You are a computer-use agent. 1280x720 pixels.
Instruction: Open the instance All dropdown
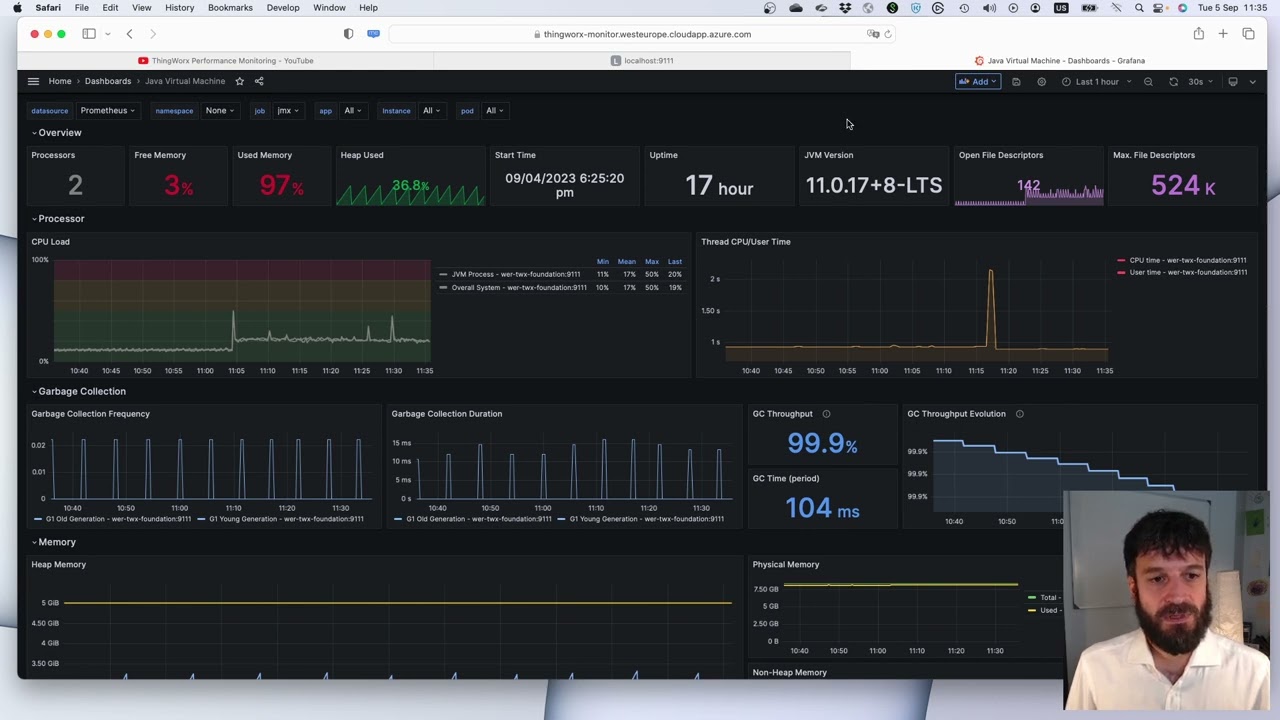431,111
